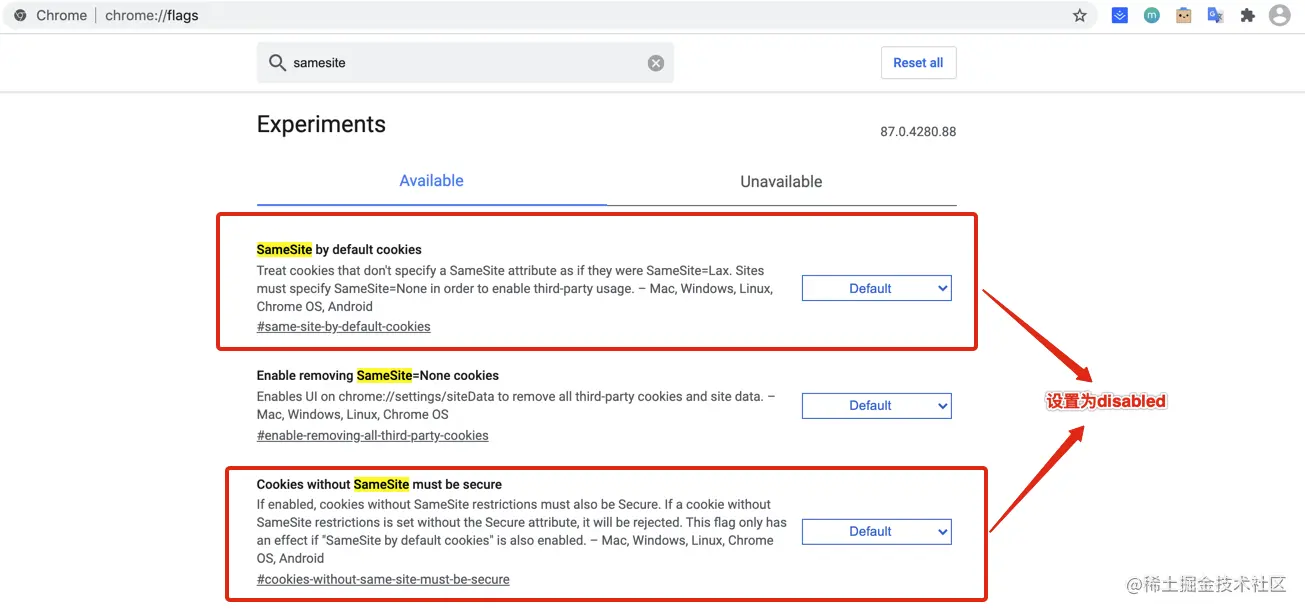1305x613 pixels.
Task: Open Enable removing SameSite=None cookies dropdown
Action: point(877,405)
